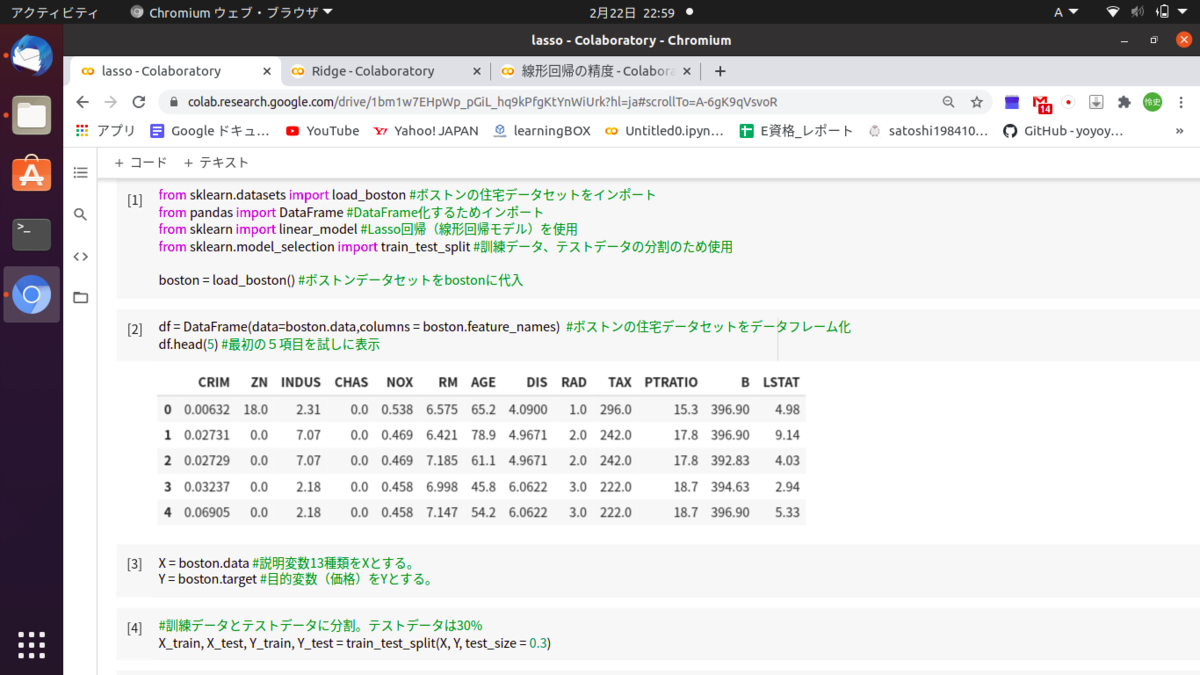Click the zoom indicator in address bar

948,102
